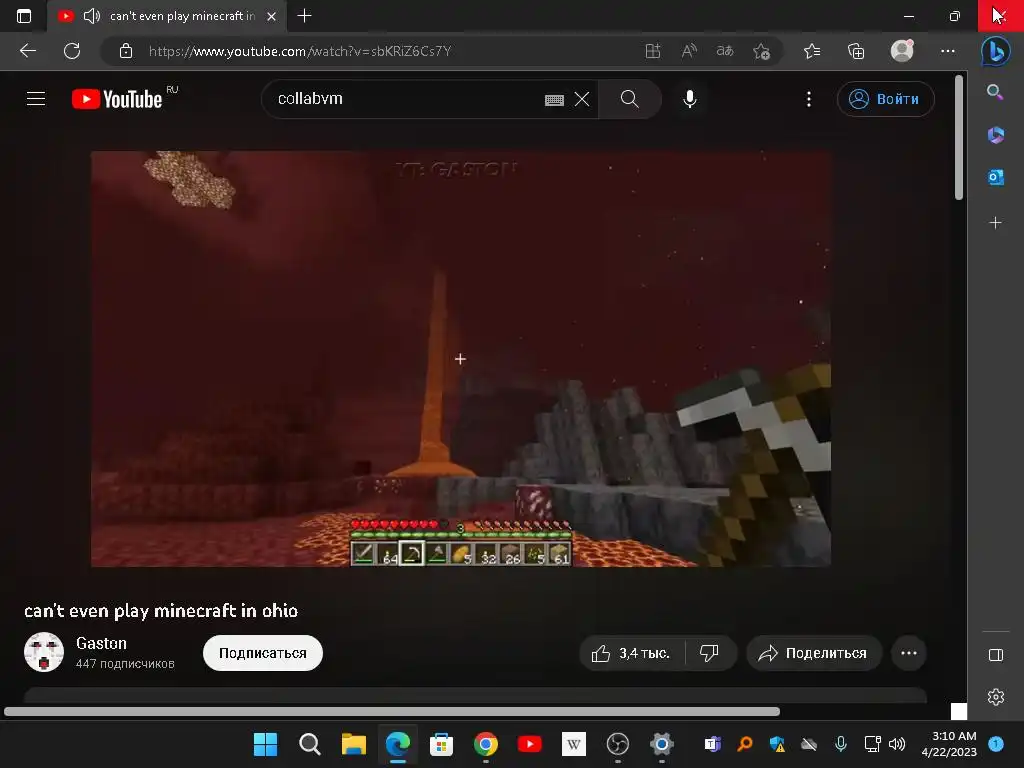Open sidebar search tool

click(995, 92)
